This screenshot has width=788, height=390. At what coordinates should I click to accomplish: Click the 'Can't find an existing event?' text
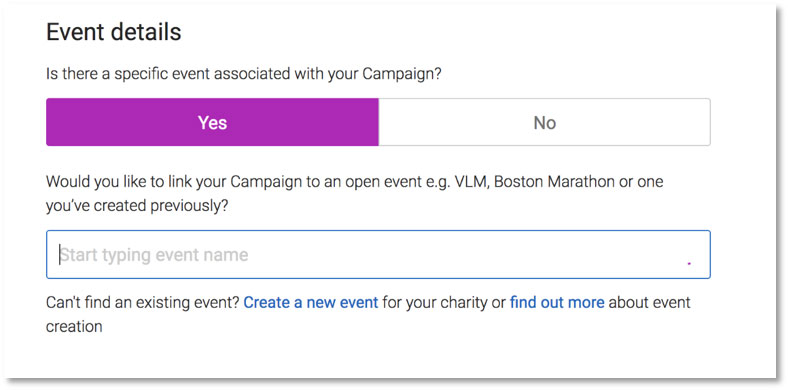click(143, 303)
